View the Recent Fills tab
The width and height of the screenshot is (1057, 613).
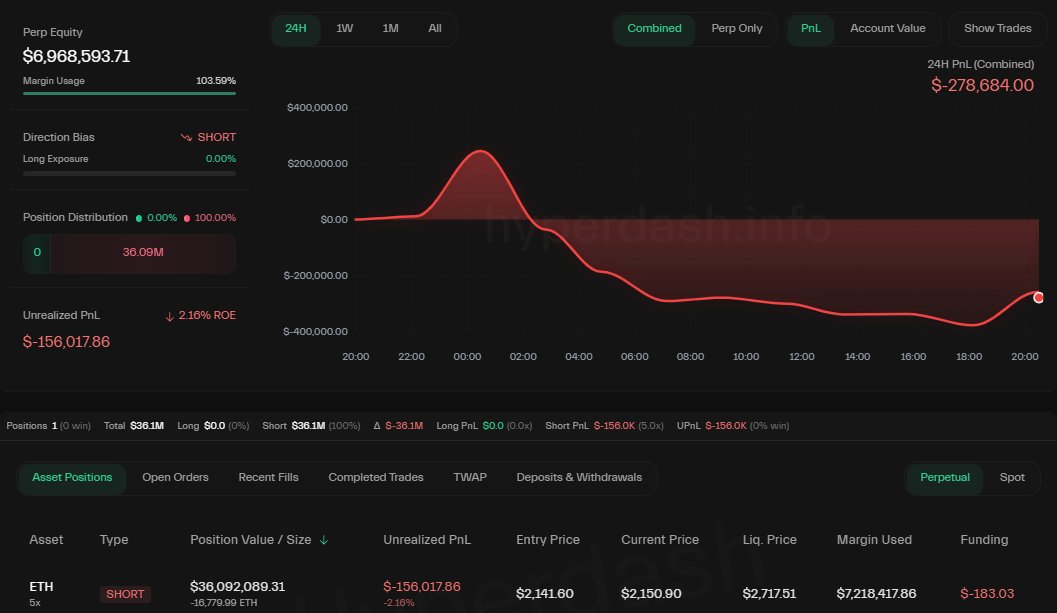[268, 477]
